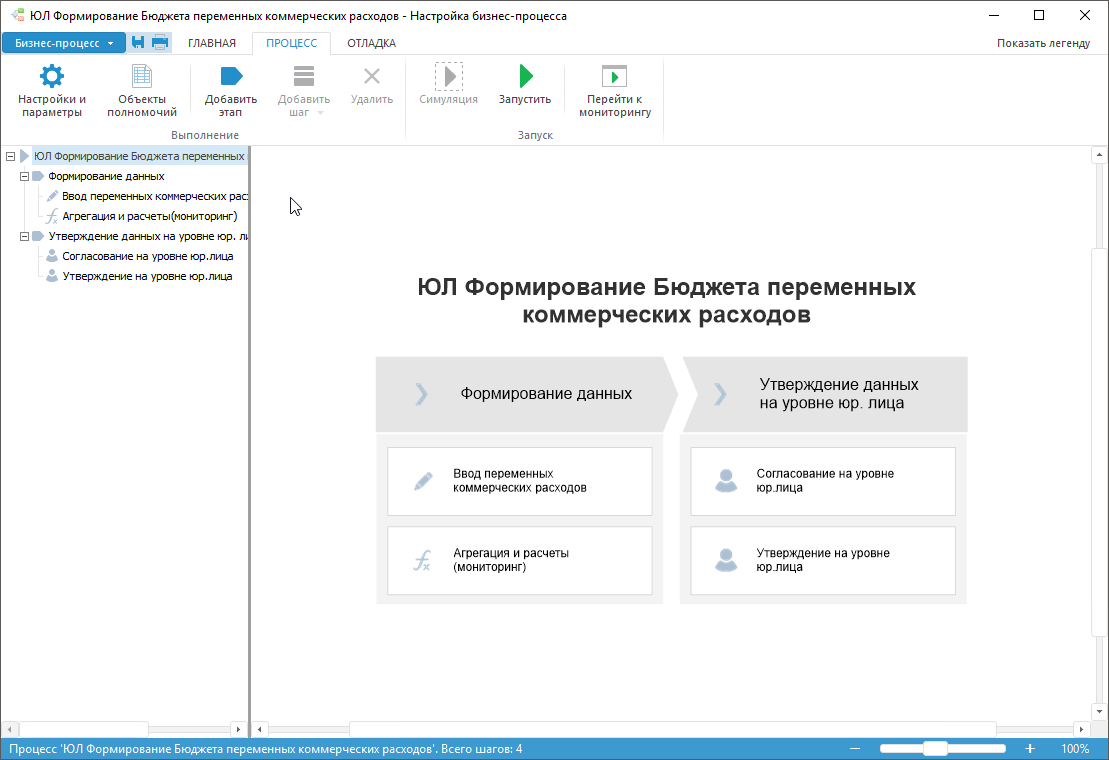Click Перейти к мониторингу icon

(x=614, y=77)
